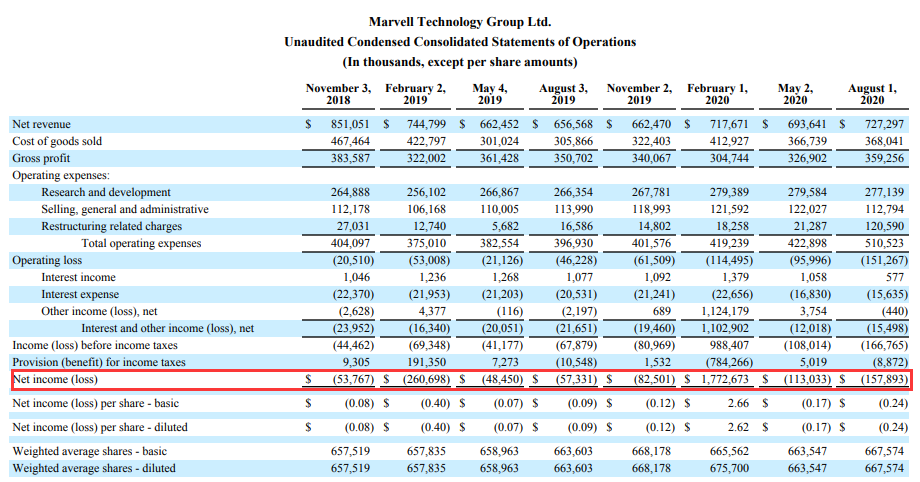Click the Operating expenses: label
The height and width of the screenshot is (482, 920).
click(x=61, y=176)
